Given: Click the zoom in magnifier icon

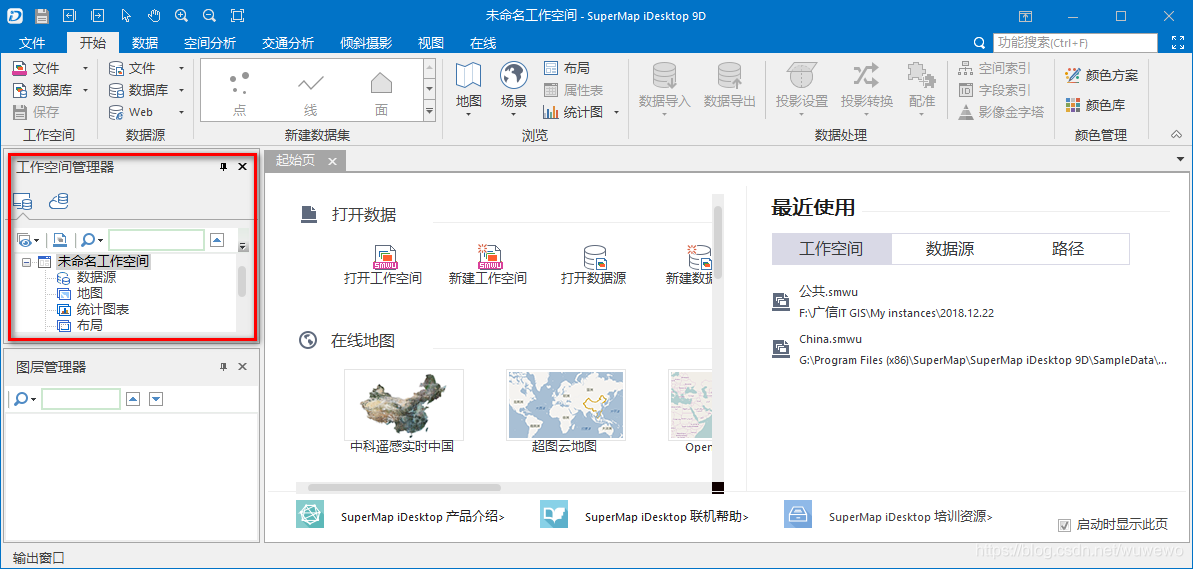Looking at the screenshot, I should (x=181, y=15).
